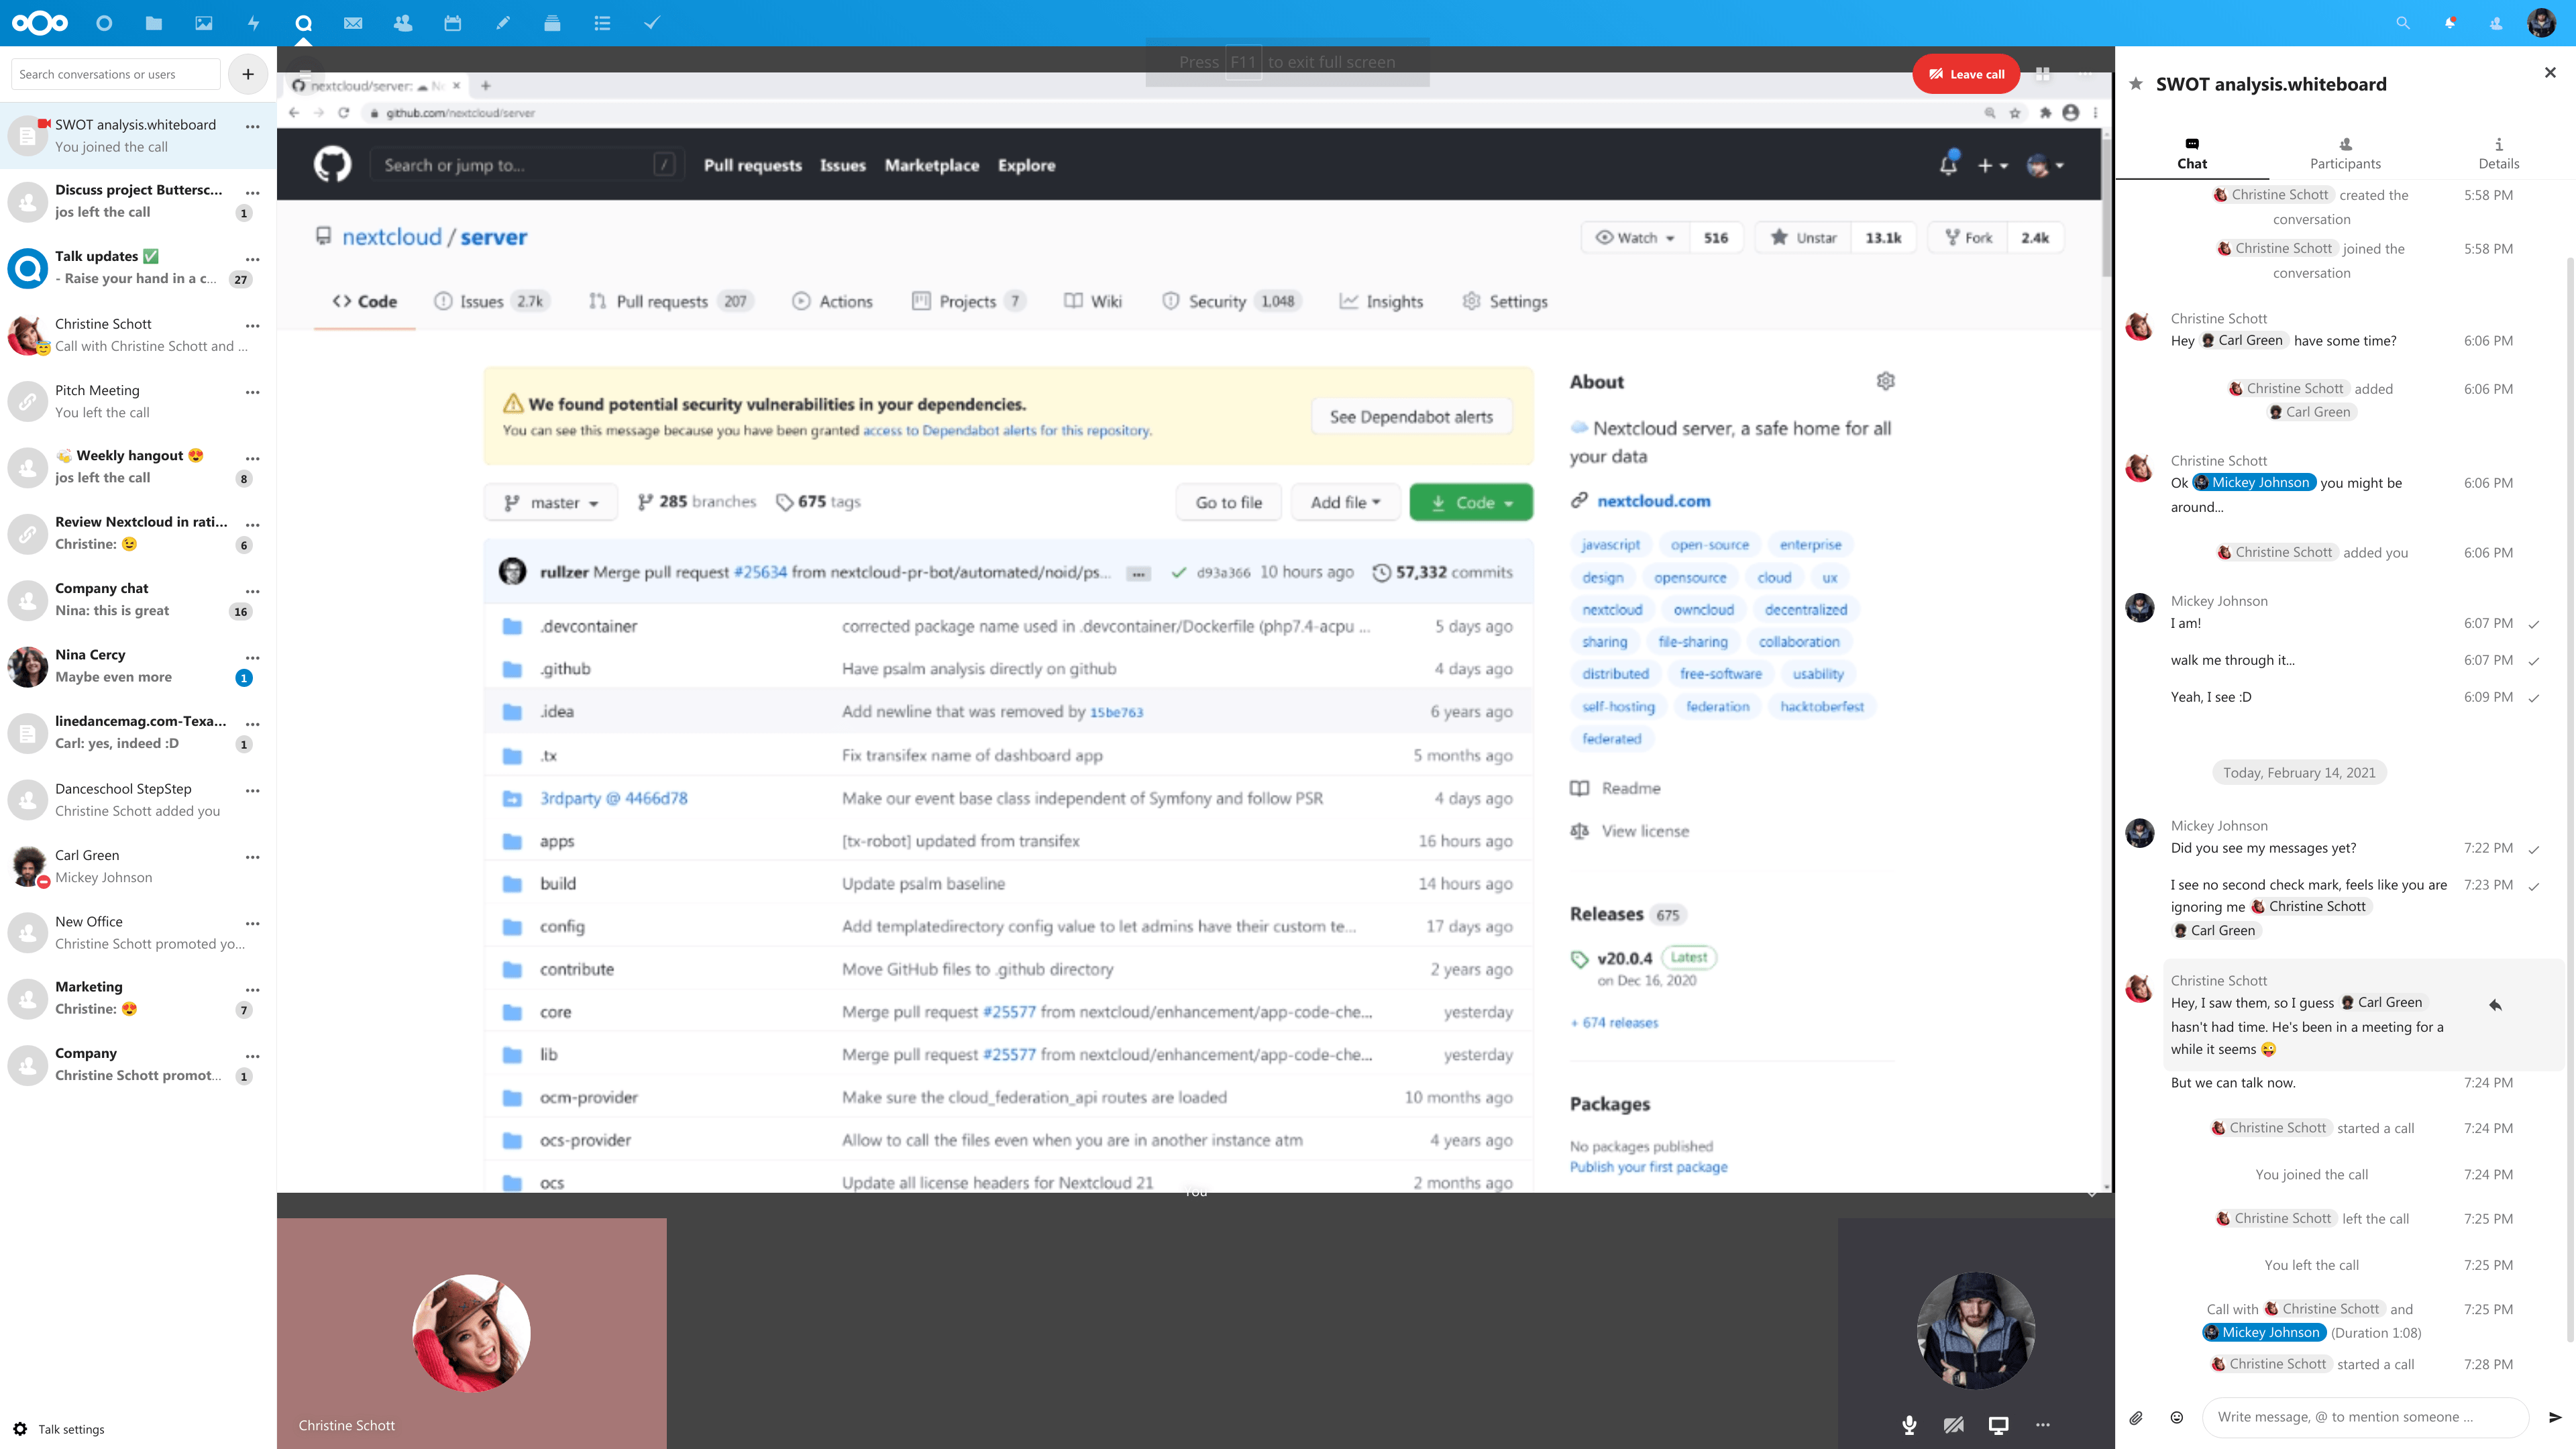Switch to the Participants tab

pyautogui.click(x=2345, y=154)
